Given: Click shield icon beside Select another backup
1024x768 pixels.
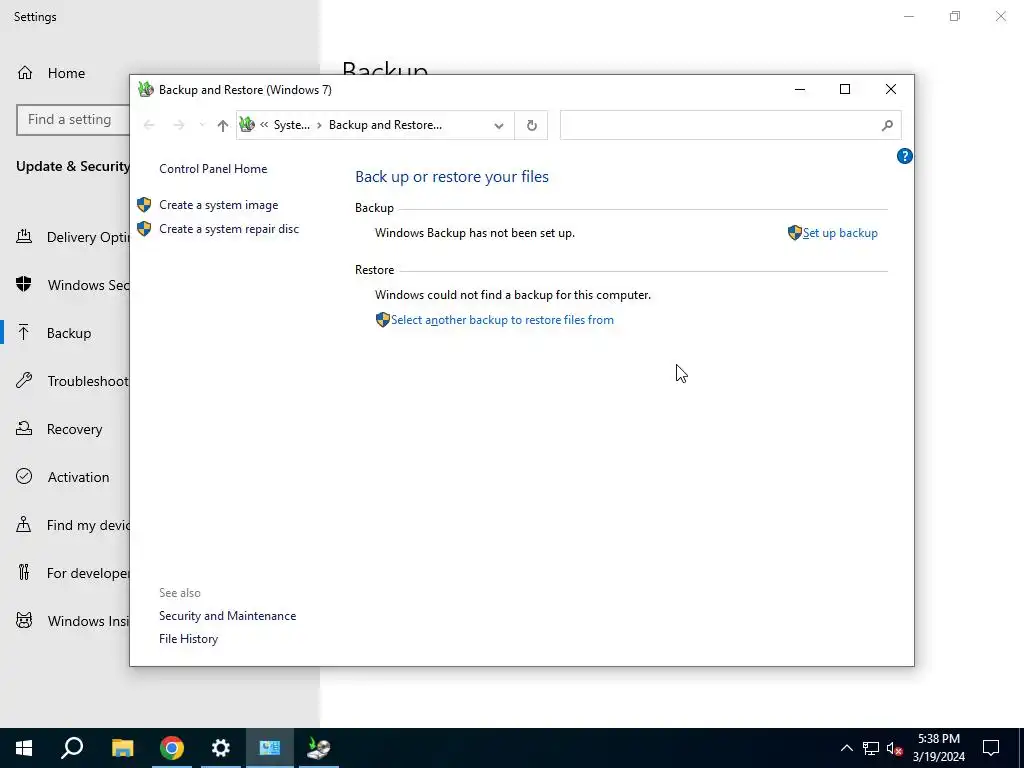Looking at the screenshot, I should [x=383, y=320].
